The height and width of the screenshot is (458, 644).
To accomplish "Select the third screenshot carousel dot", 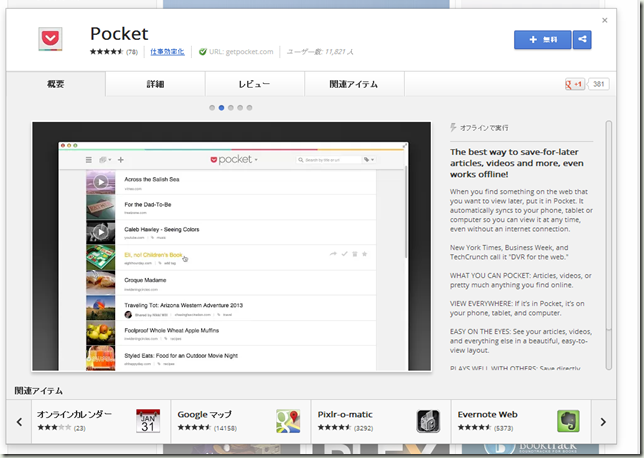I will tap(231, 108).
